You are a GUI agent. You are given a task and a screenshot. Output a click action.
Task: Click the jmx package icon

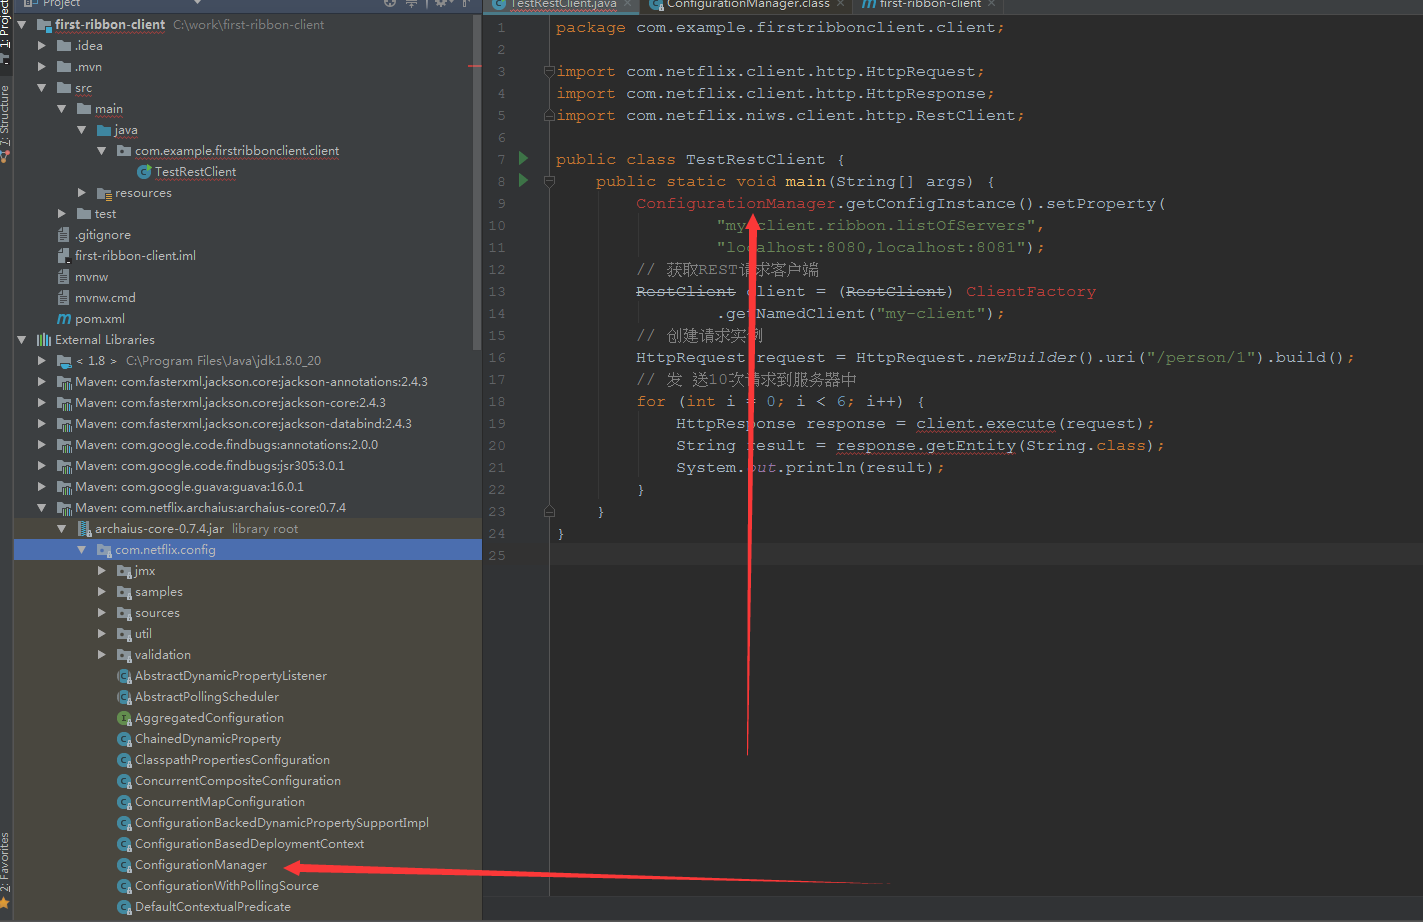(124, 571)
